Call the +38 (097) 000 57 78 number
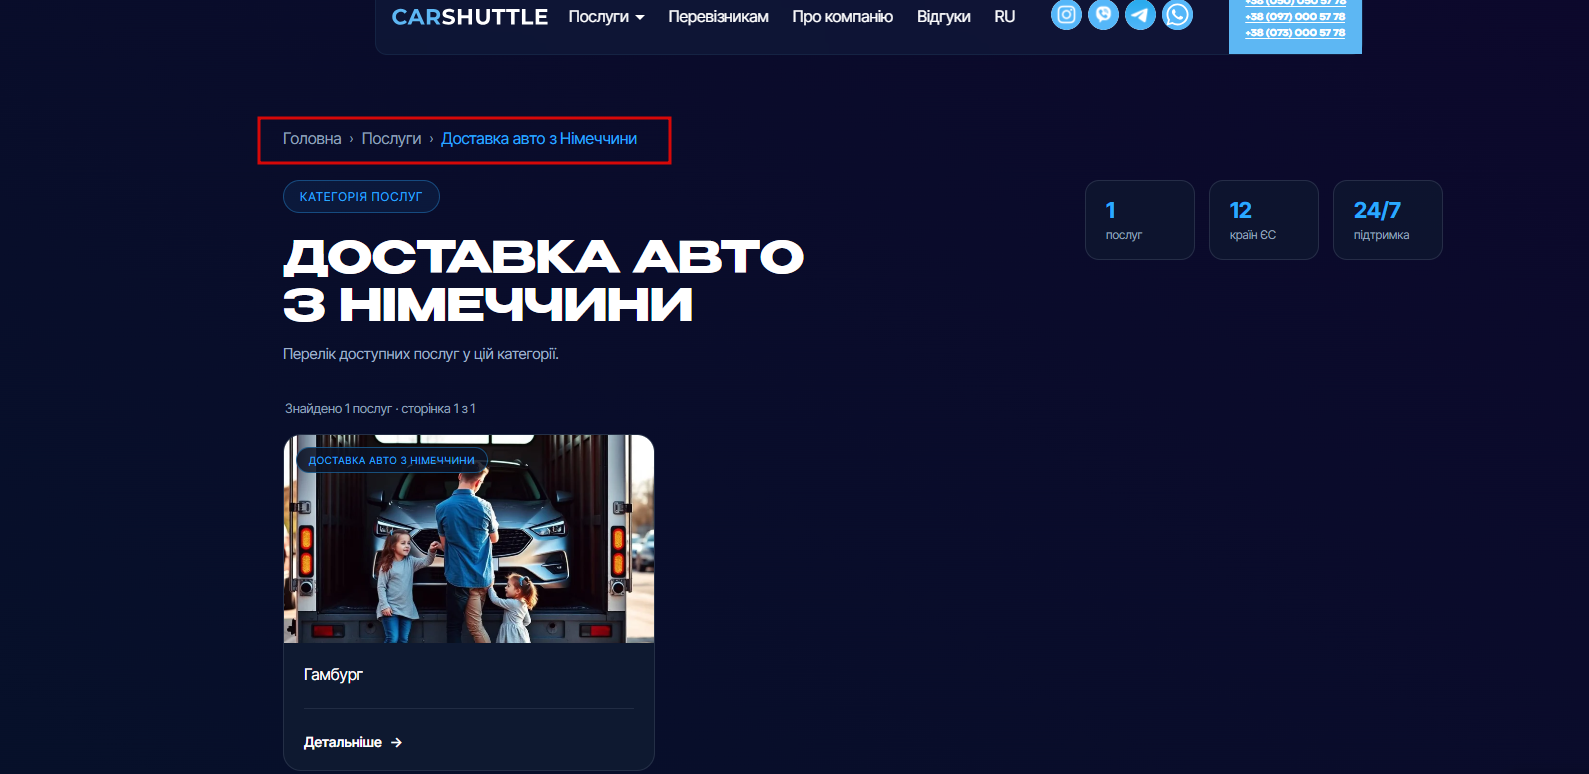The width and height of the screenshot is (1589, 774). [x=1295, y=17]
